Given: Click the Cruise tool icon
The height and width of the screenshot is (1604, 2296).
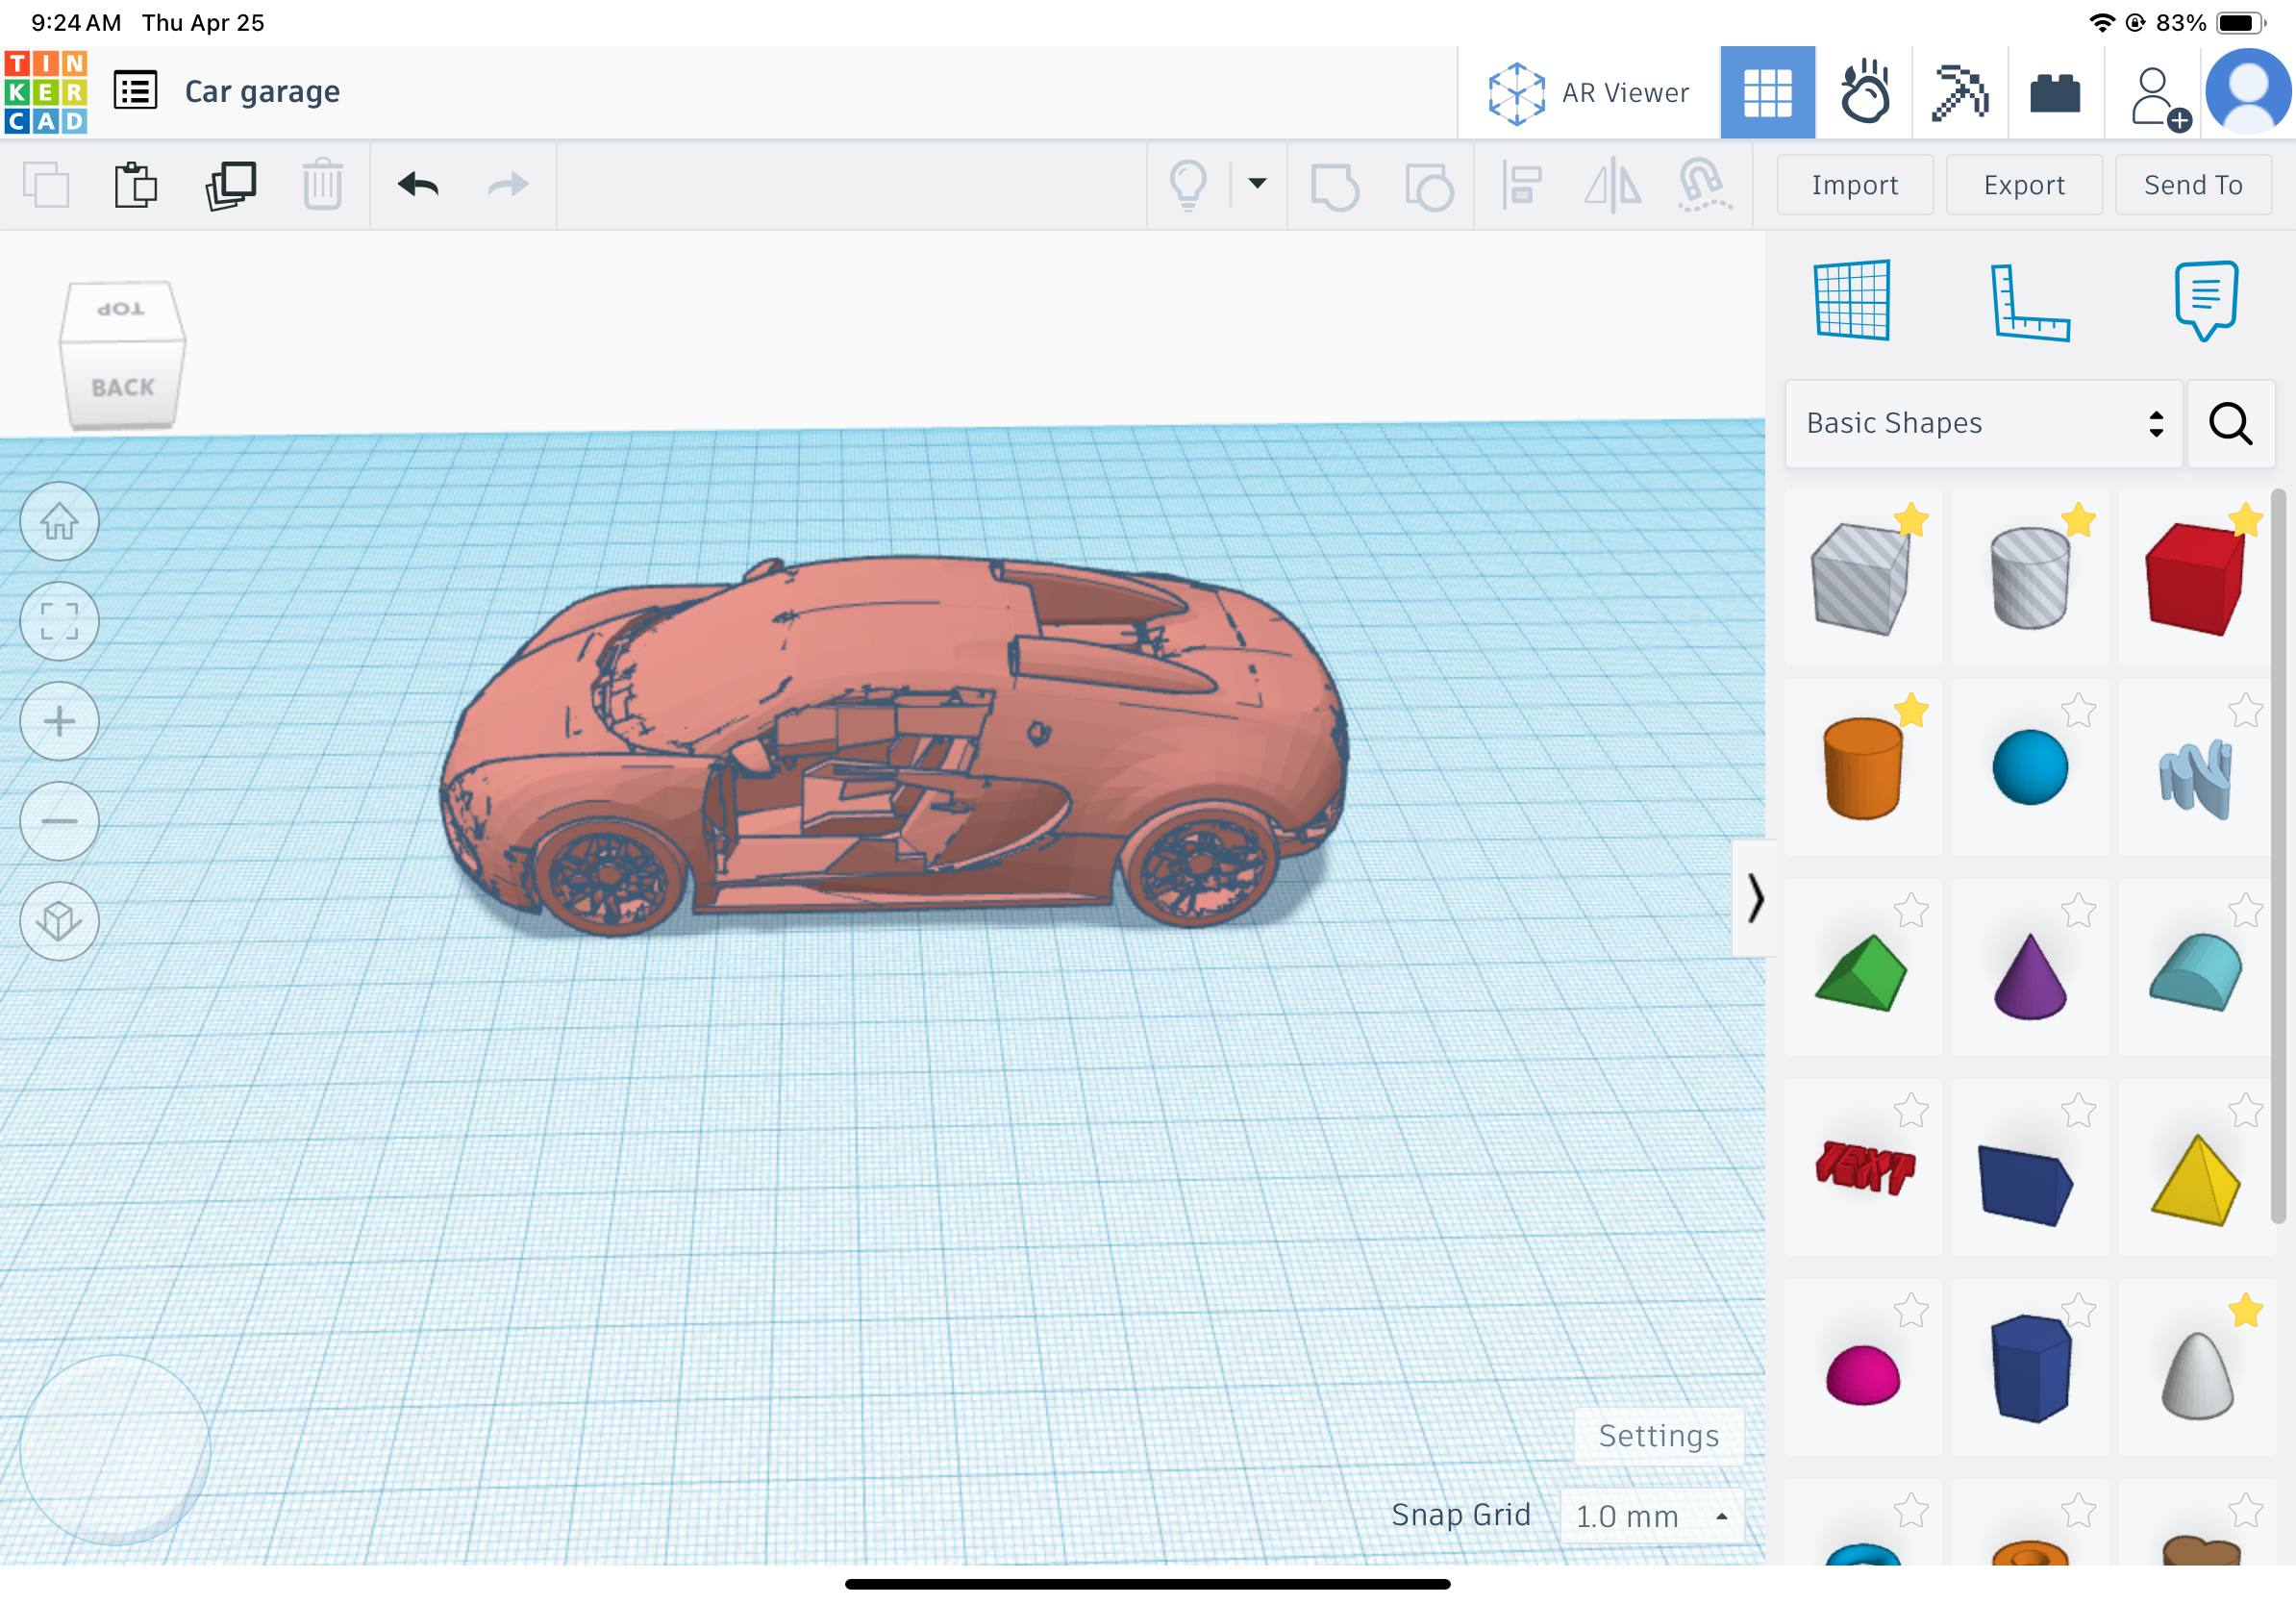Looking at the screenshot, I should click(x=1704, y=185).
